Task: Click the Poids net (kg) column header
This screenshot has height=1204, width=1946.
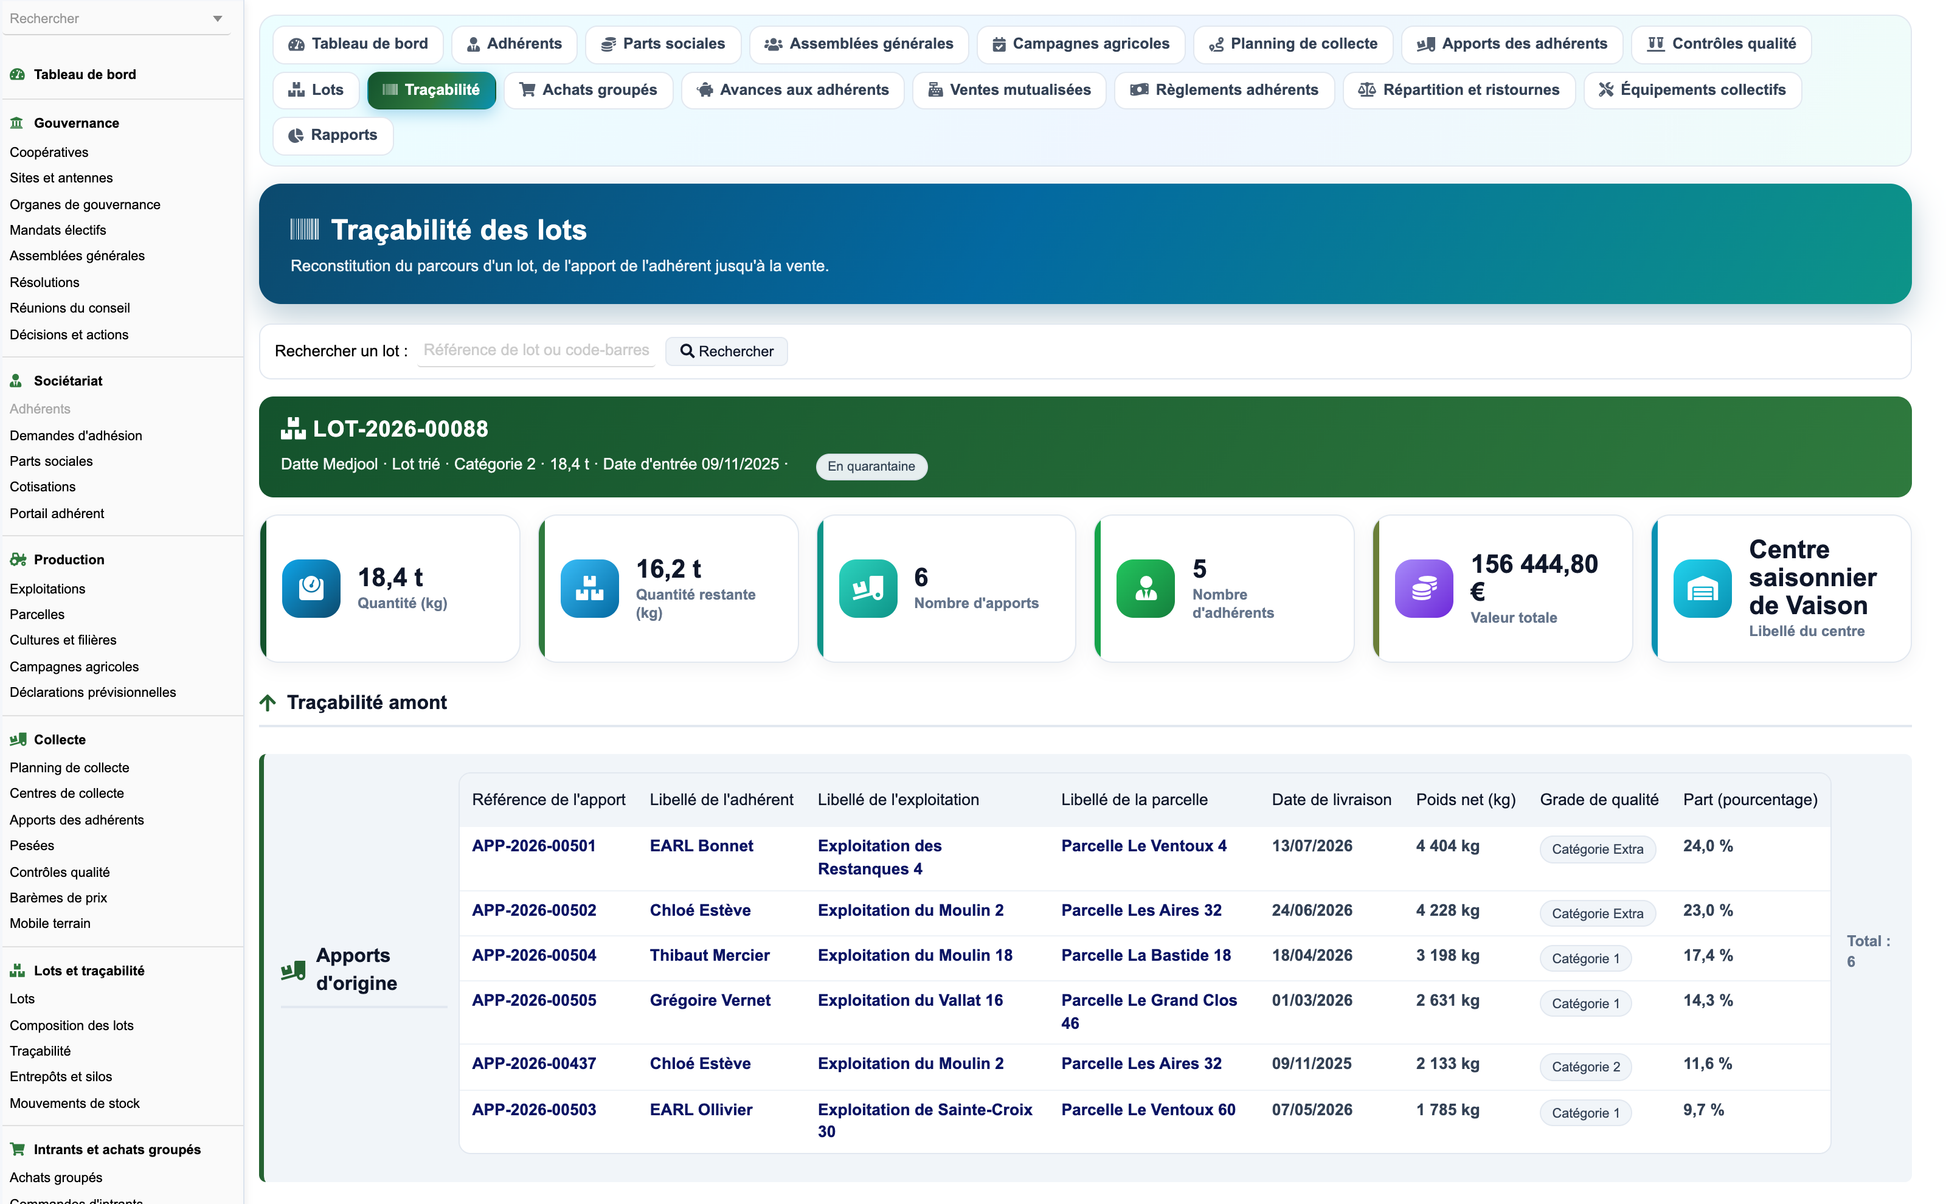Action: [x=1466, y=800]
